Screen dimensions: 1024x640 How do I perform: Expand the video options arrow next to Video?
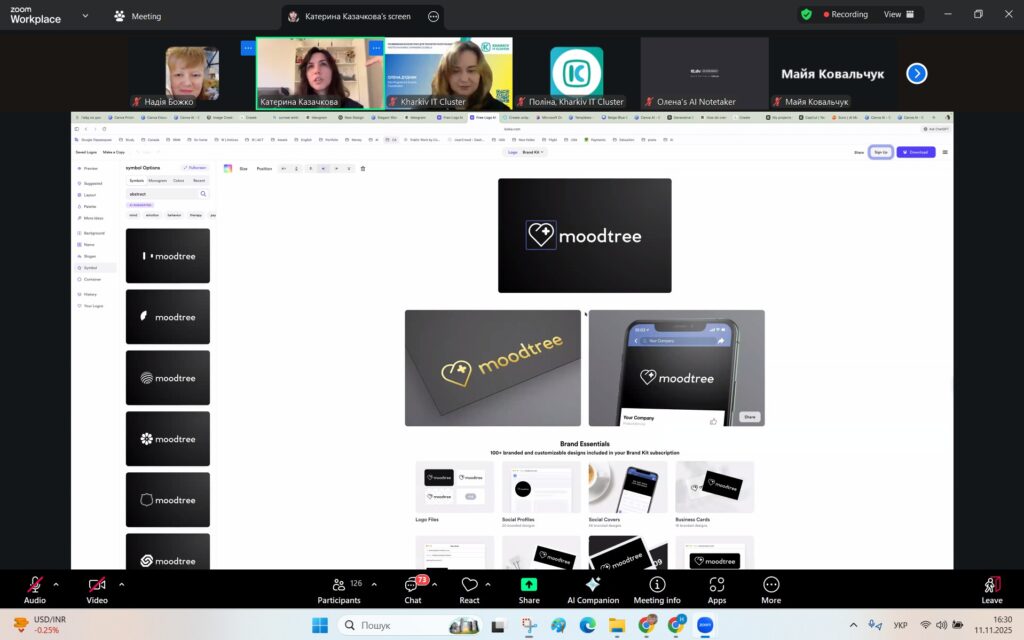click(122, 584)
